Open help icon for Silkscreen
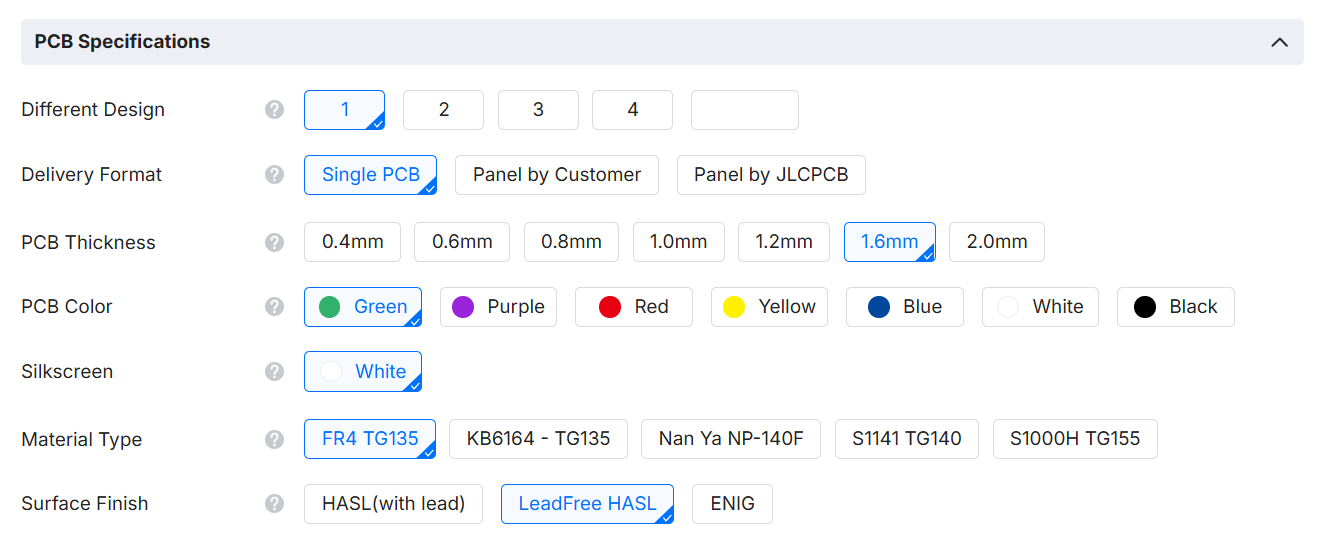This screenshot has height=541, width=1333. 275,371
